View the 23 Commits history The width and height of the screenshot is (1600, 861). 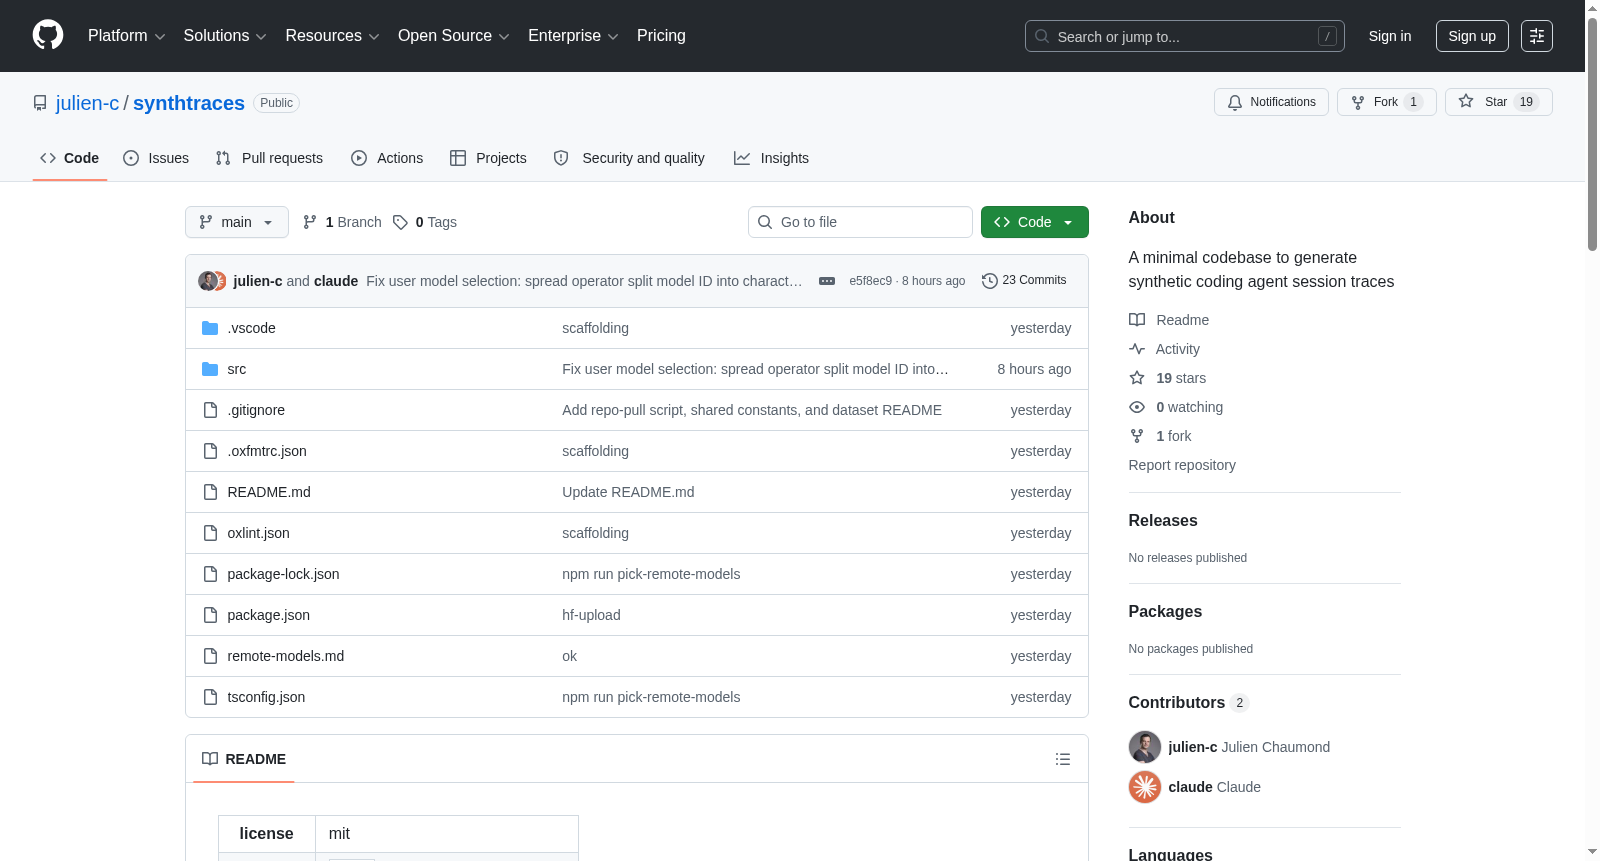pyautogui.click(x=1024, y=280)
